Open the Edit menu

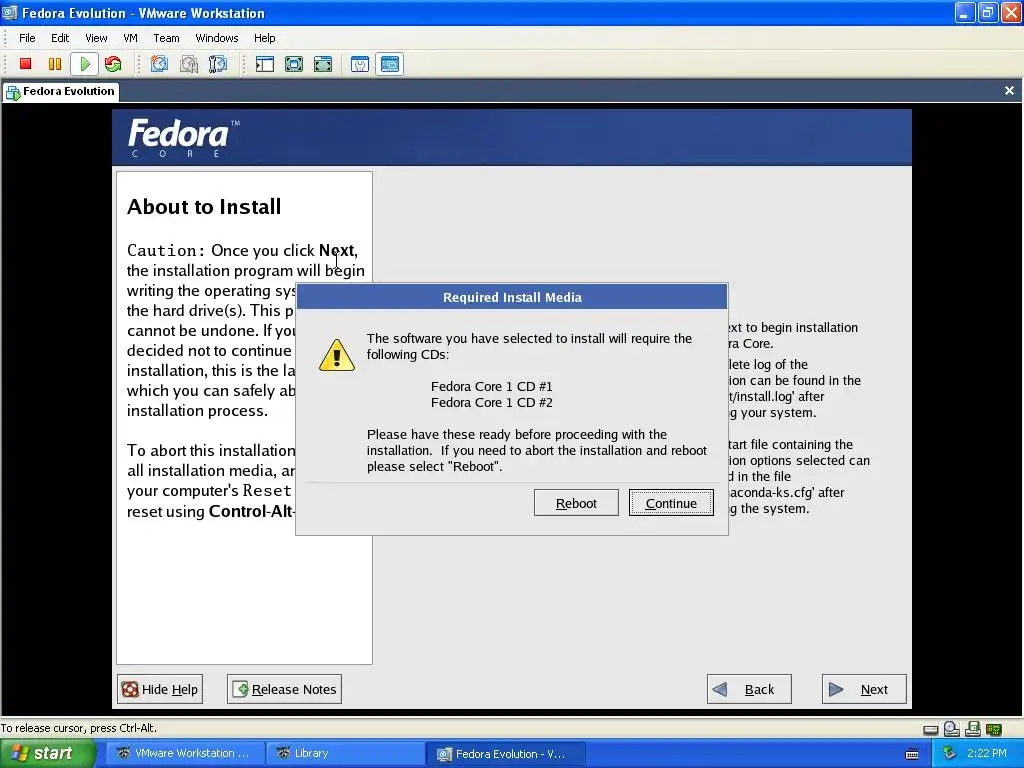click(x=60, y=38)
